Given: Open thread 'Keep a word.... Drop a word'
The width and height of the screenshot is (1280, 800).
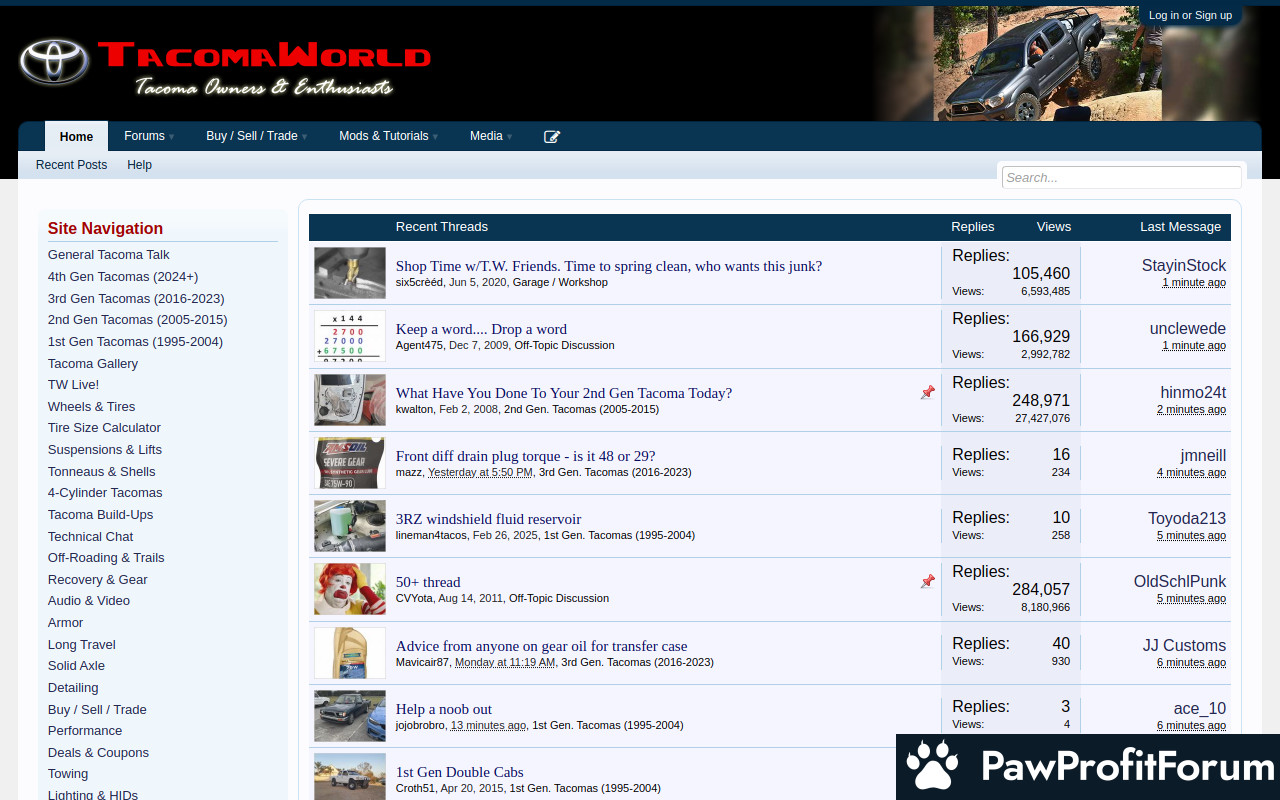Looking at the screenshot, I should pos(481,329).
